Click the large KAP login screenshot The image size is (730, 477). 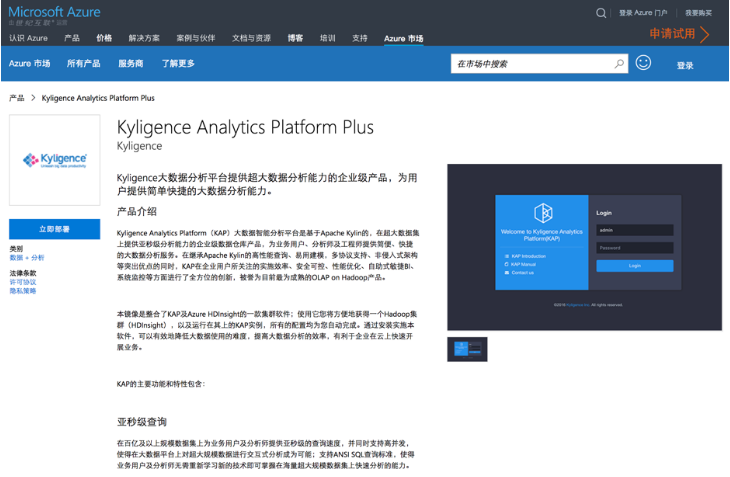pos(584,247)
